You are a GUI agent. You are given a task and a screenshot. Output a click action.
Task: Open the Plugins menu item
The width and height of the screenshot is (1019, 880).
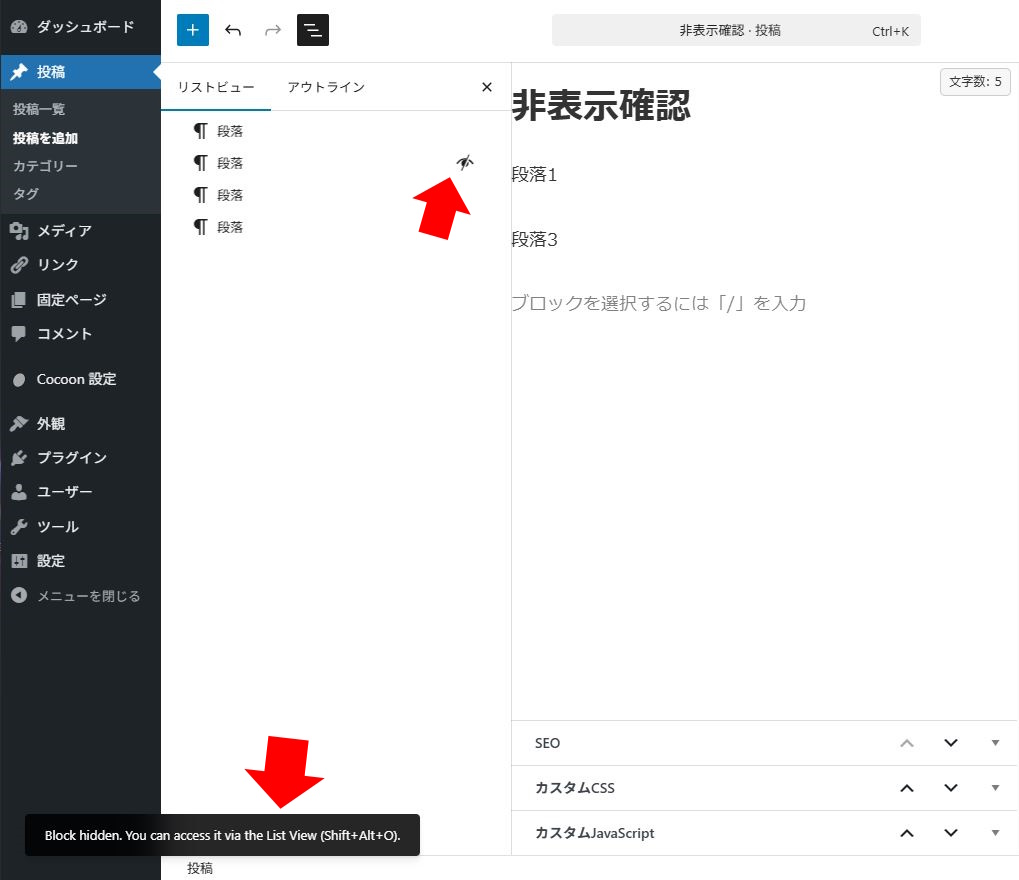pyautogui.click(x=71, y=458)
